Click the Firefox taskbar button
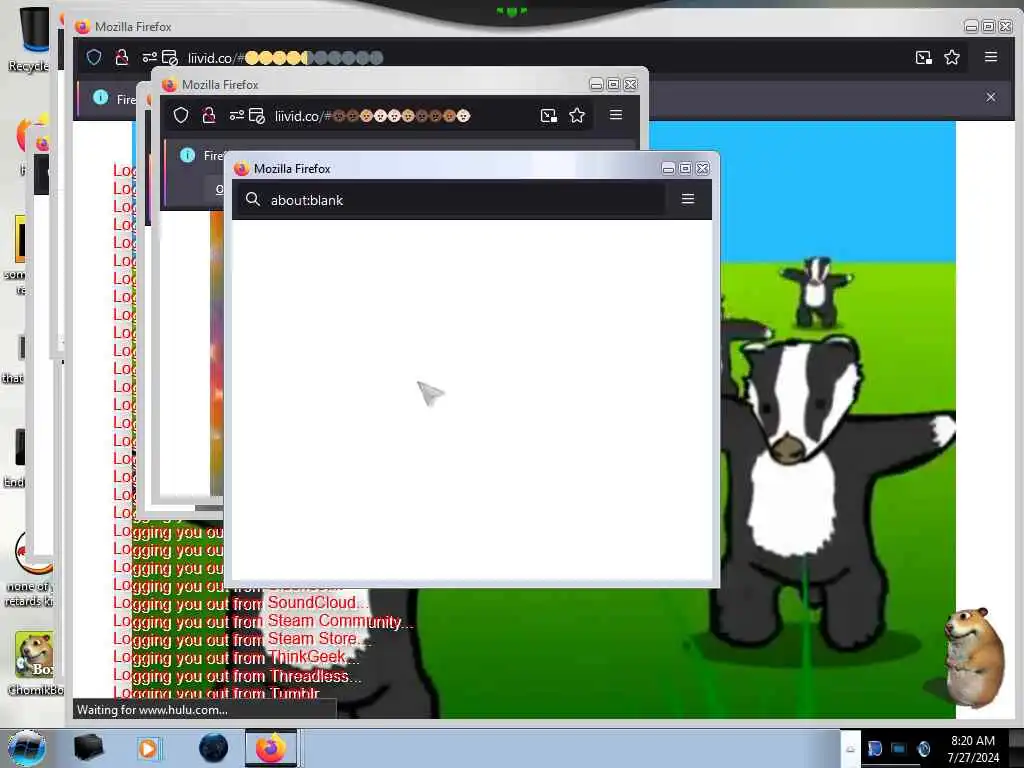 click(271, 748)
